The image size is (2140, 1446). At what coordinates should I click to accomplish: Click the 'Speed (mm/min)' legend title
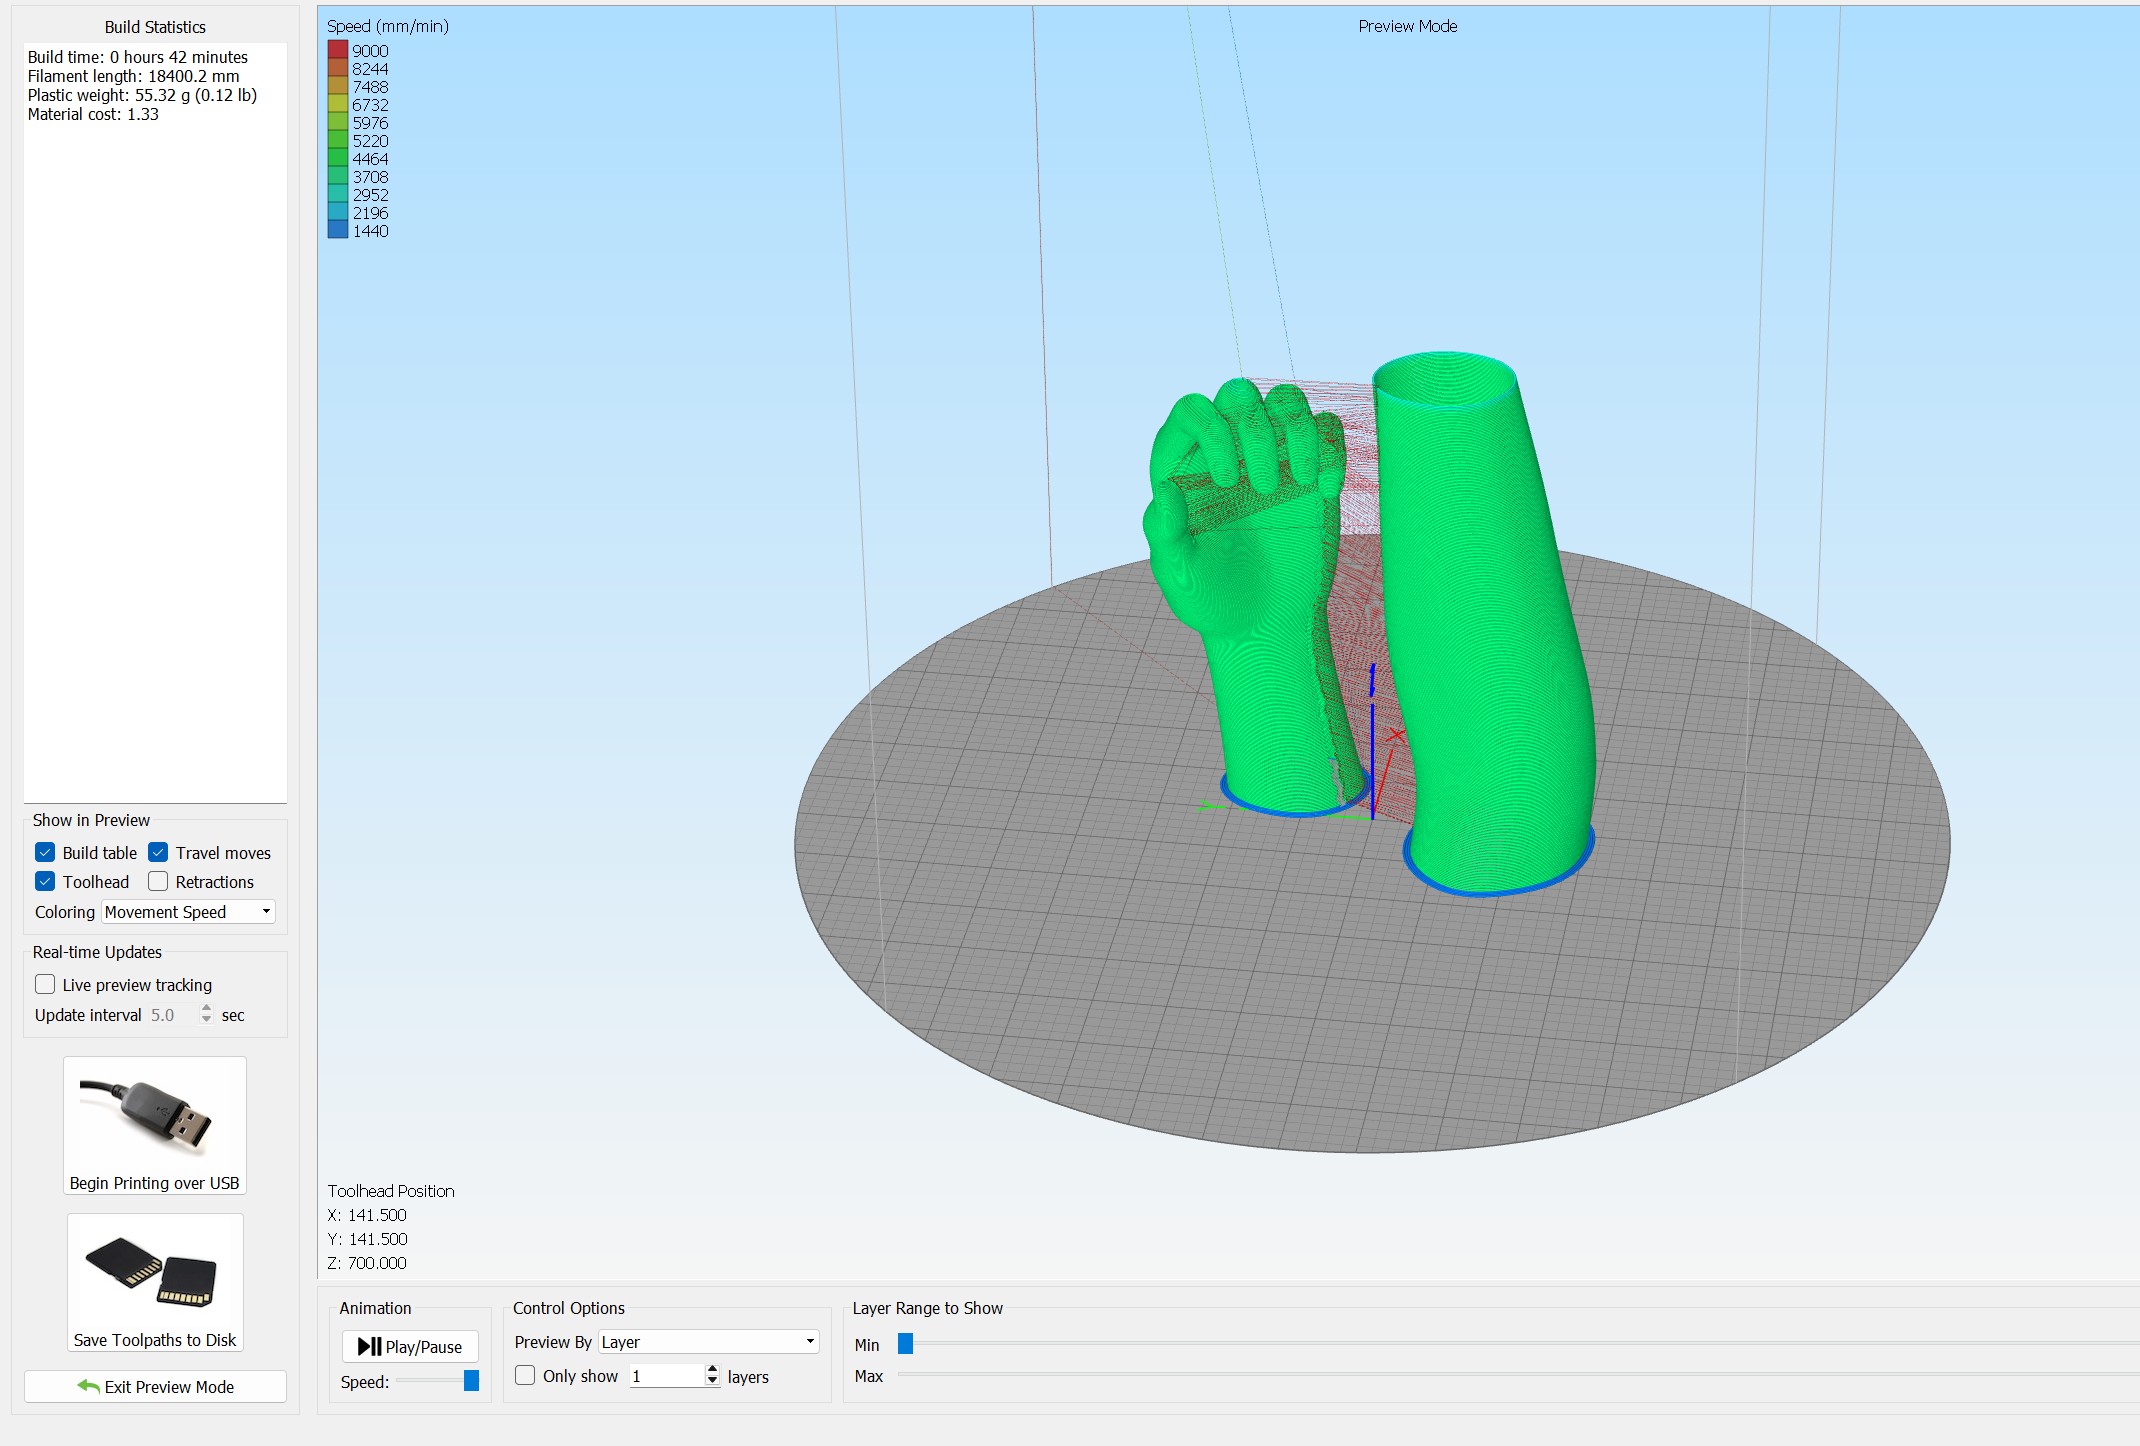[388, 26]
